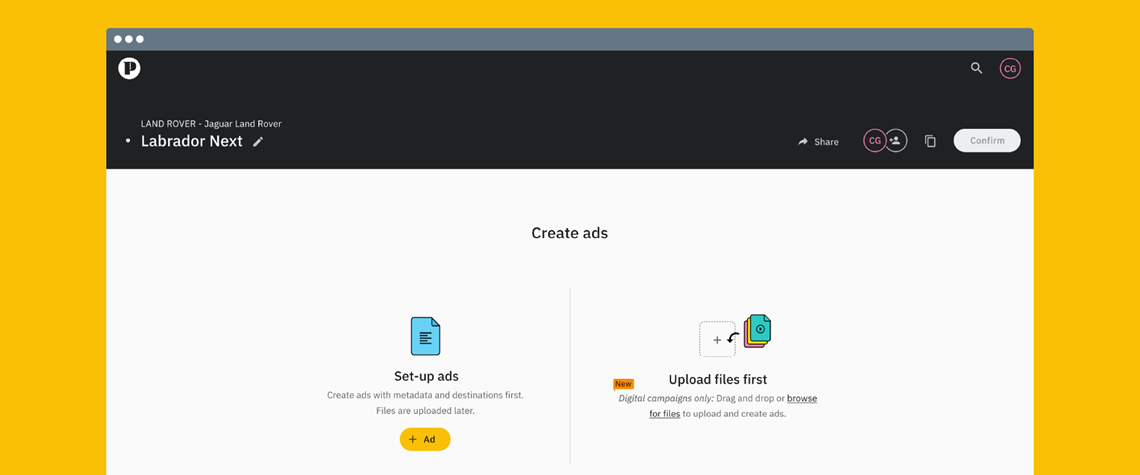Click the stacked video files icon

(758, 331)
